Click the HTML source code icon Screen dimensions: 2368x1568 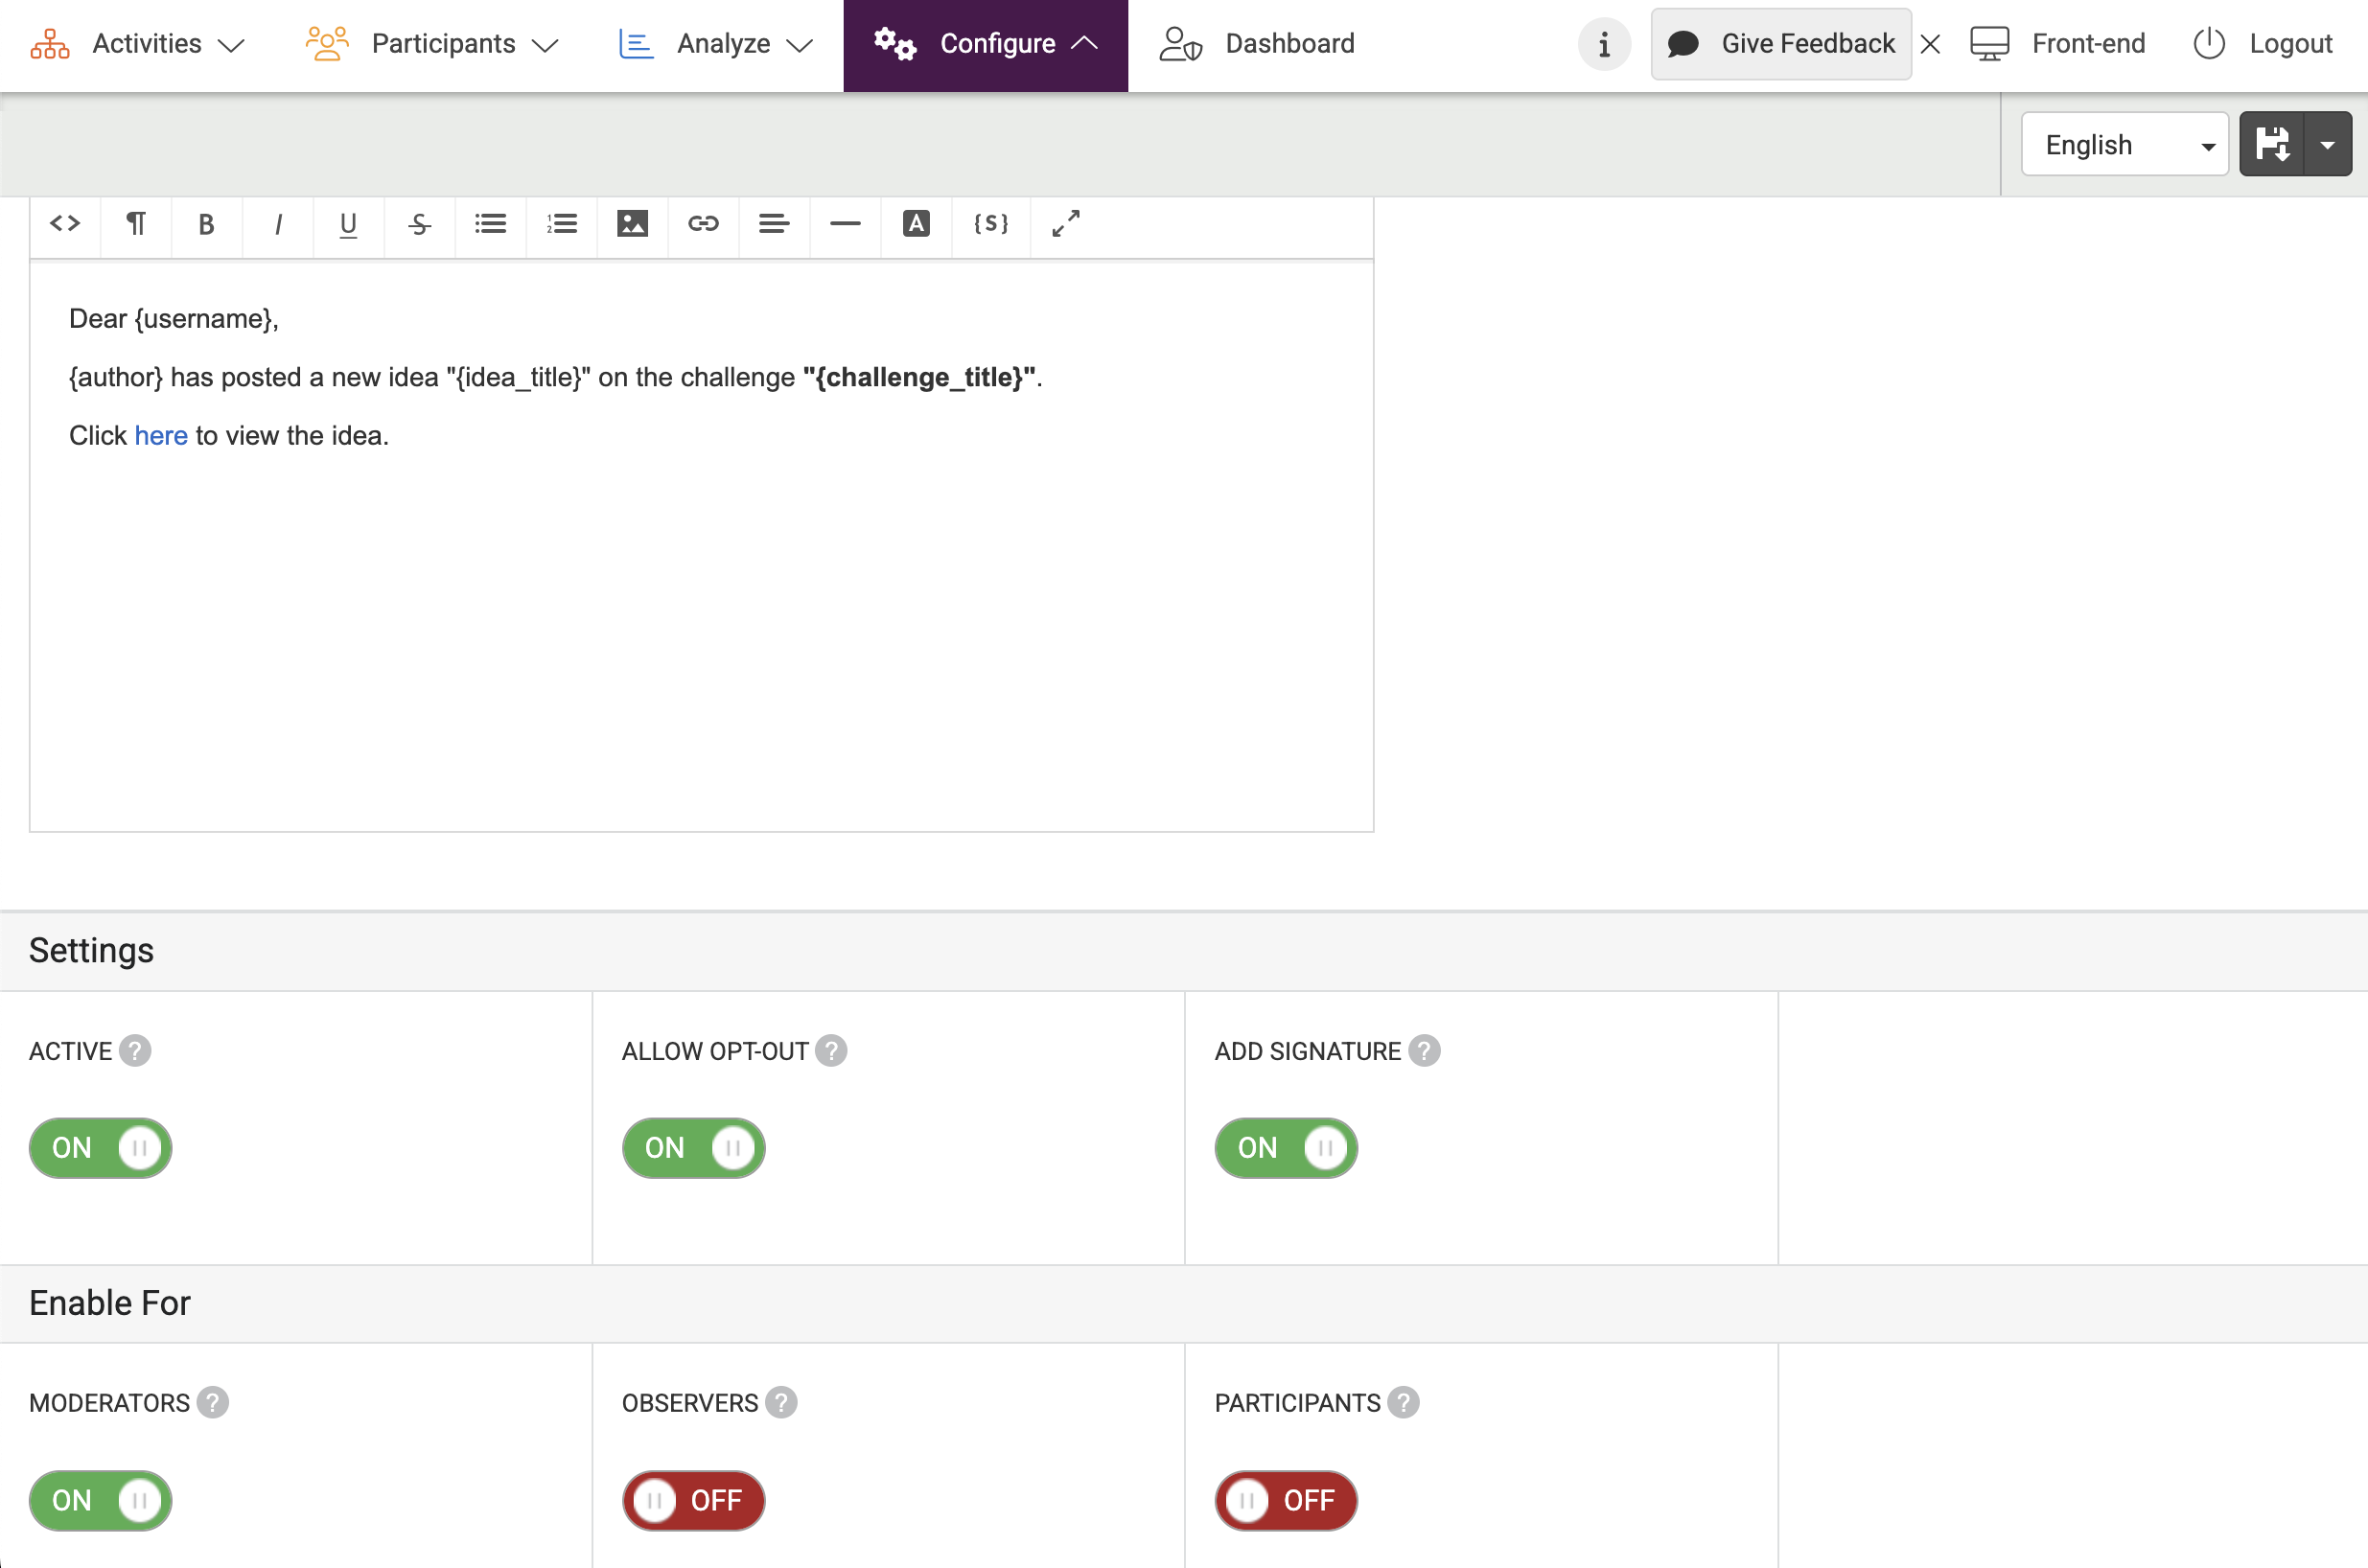[65, 224]
